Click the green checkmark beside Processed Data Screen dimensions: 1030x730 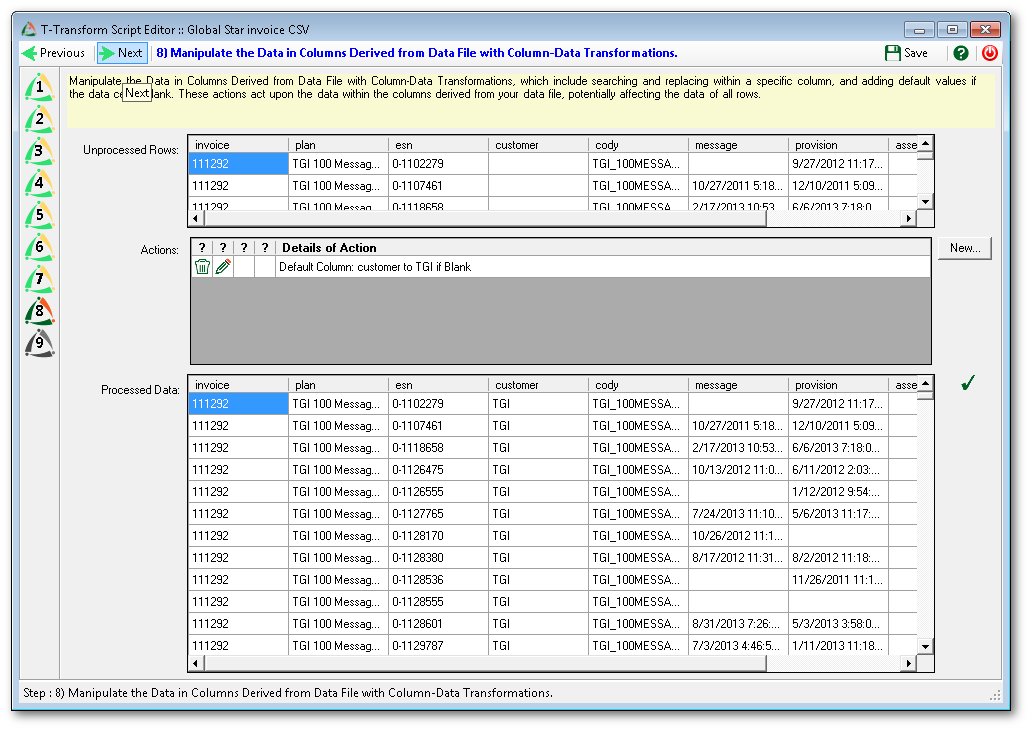tap(968, 382)
